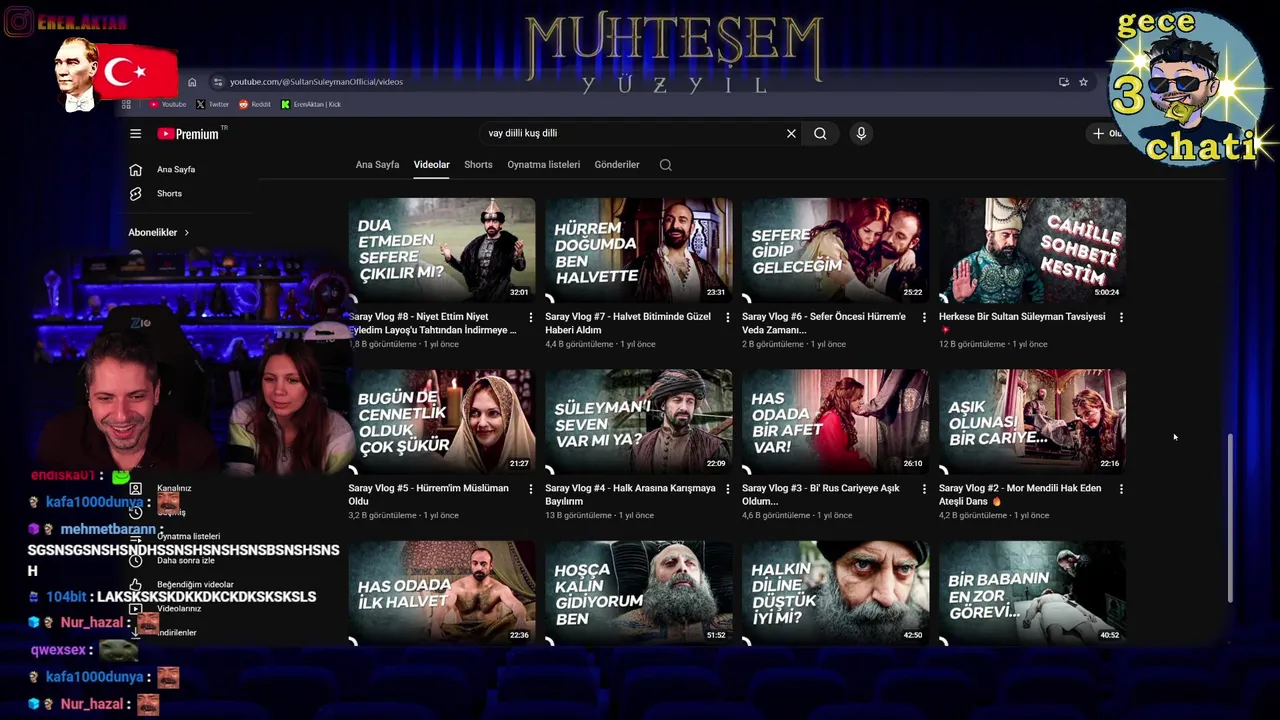
Task: Click title Saray Vlog #5 Hürrem'im Müslüman Oldu
Action: [428, 494]
